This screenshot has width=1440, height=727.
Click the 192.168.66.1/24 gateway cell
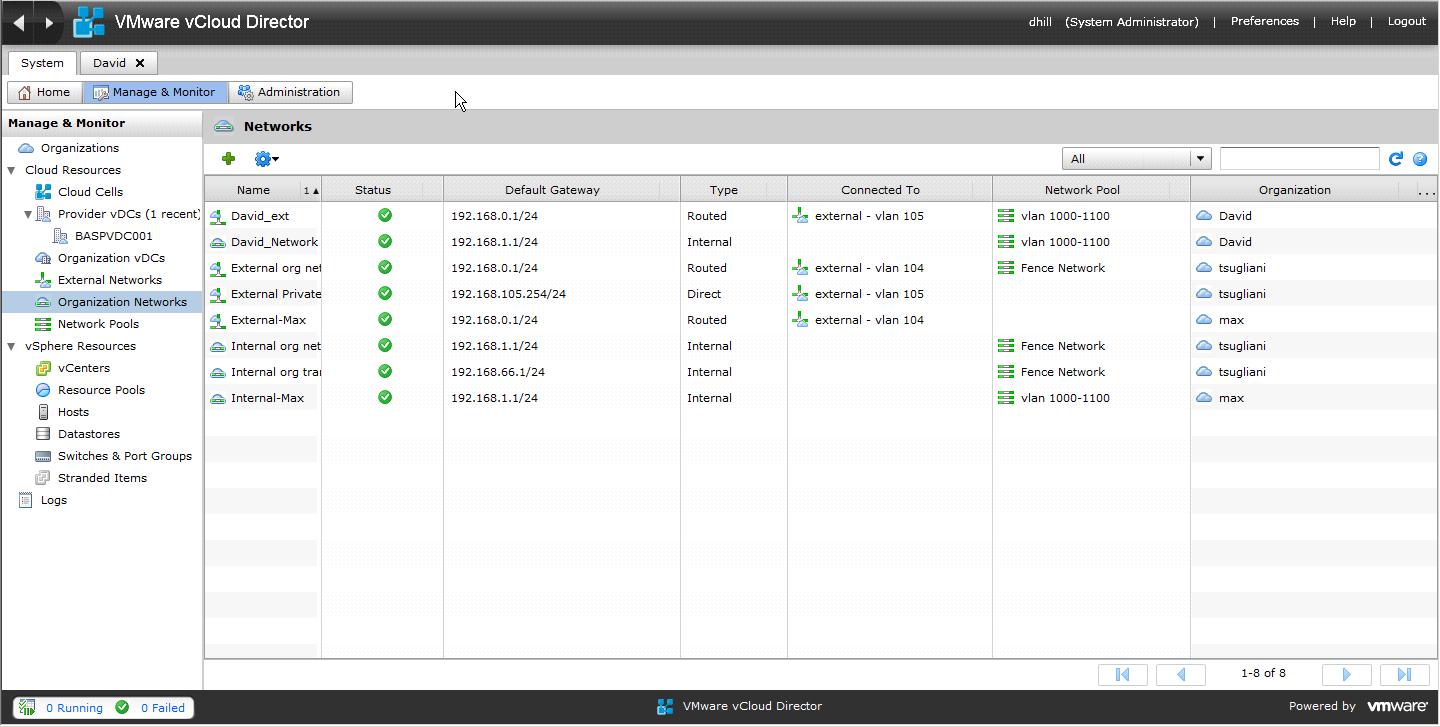click(x=500, y=372)
